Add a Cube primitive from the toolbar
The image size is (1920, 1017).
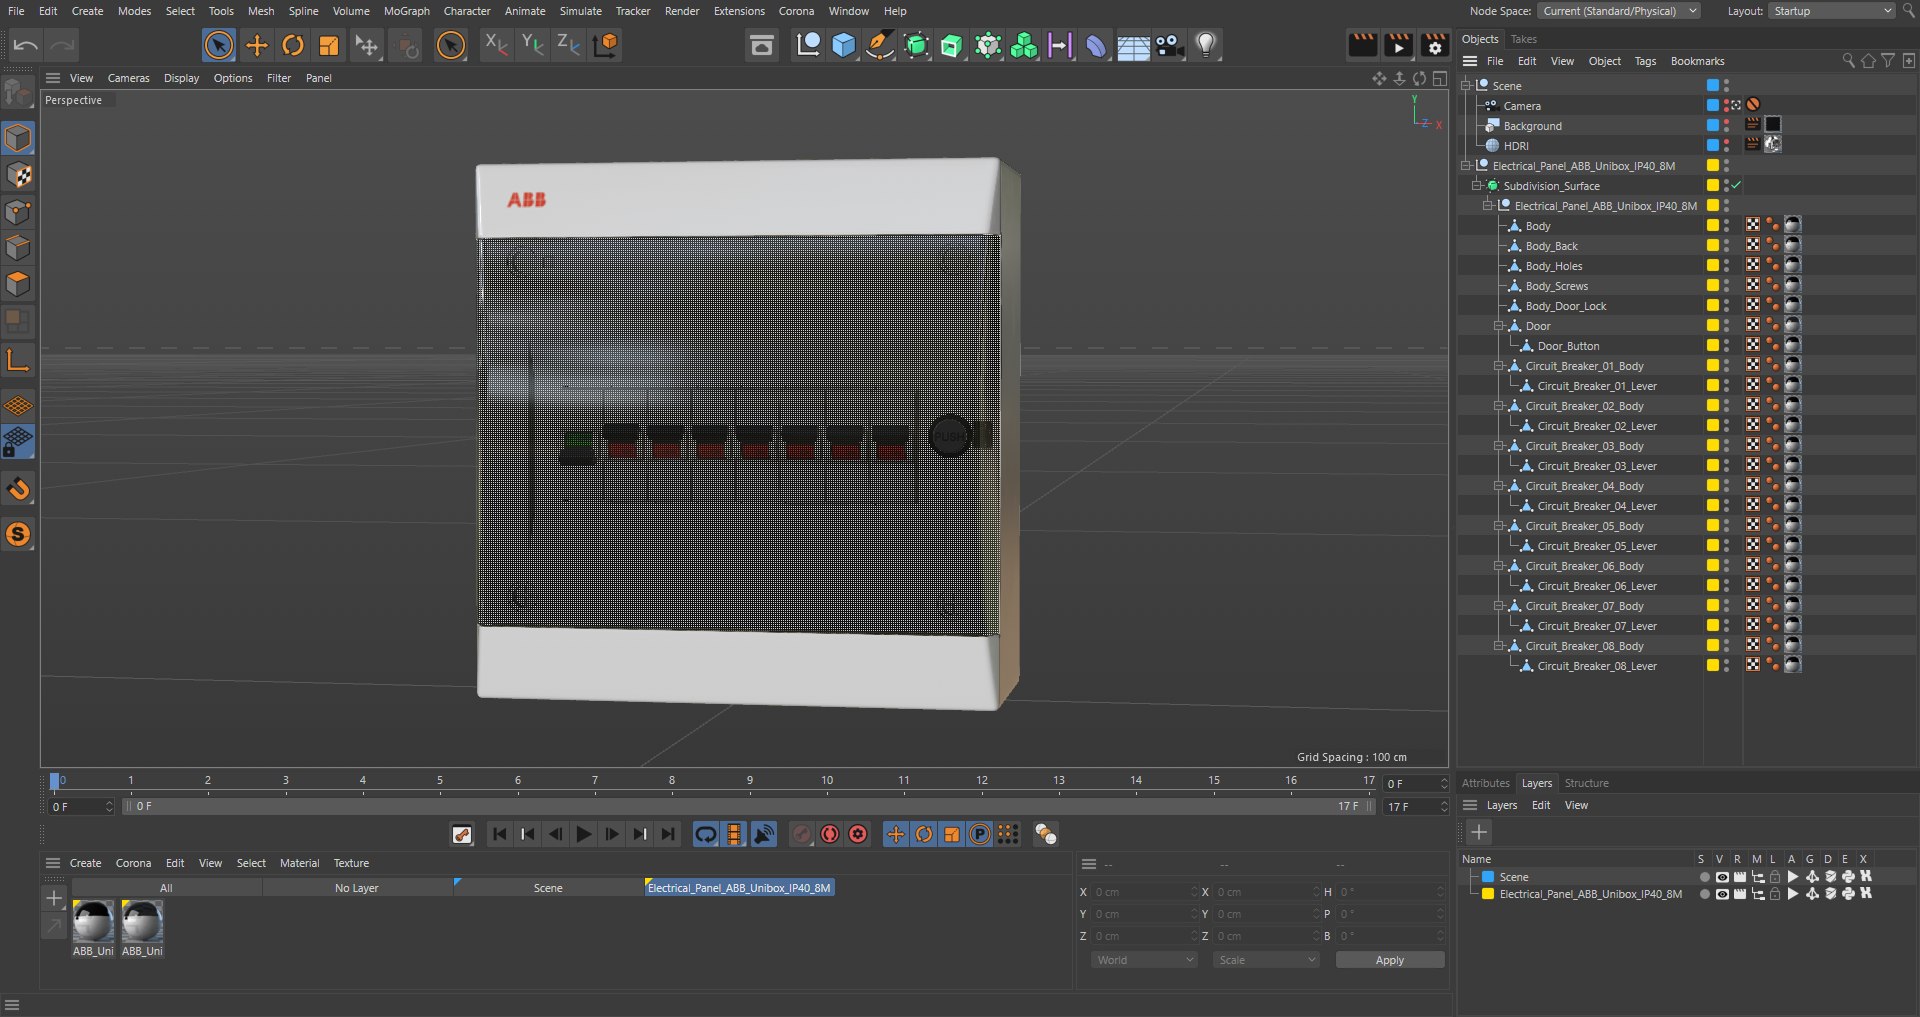pos(844,45)
